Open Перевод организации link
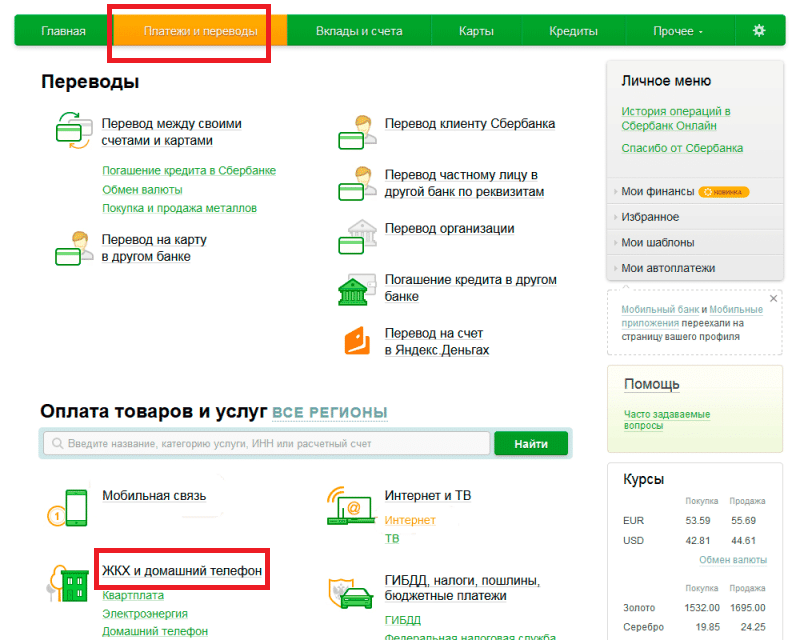 (x=449, y=228)
